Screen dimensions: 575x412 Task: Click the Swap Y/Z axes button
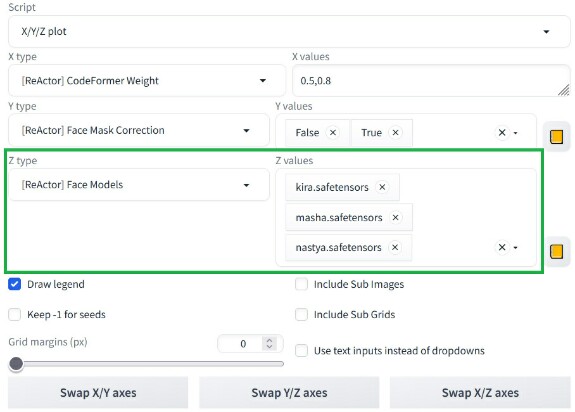coord(289,393)
